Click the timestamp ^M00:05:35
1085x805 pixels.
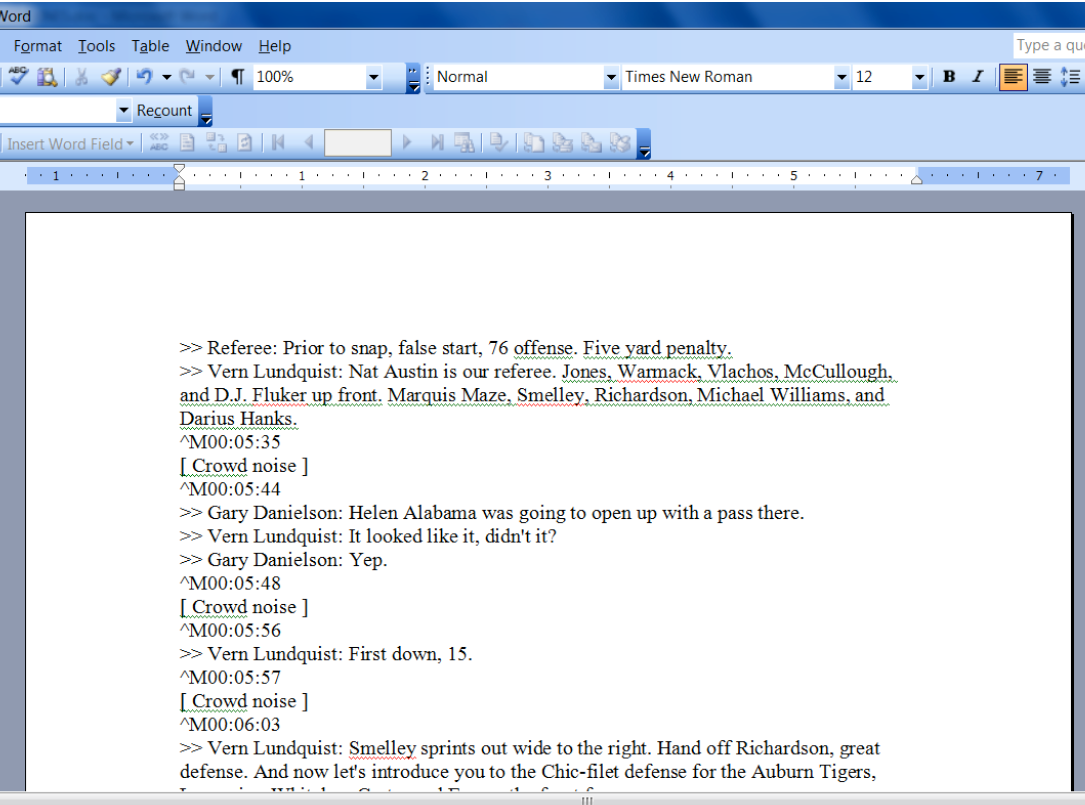coord(230,442)
